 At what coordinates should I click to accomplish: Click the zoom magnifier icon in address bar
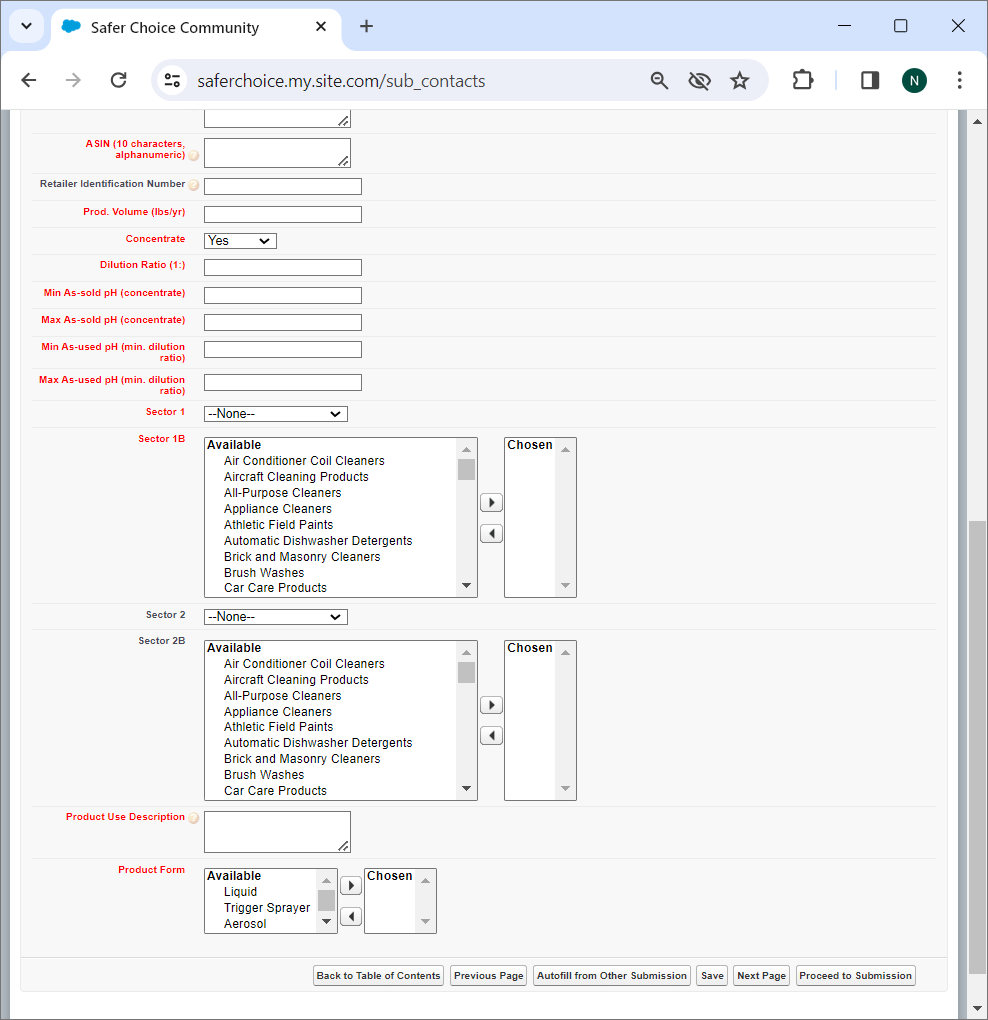pyautogui.click(x=659, y=81)
